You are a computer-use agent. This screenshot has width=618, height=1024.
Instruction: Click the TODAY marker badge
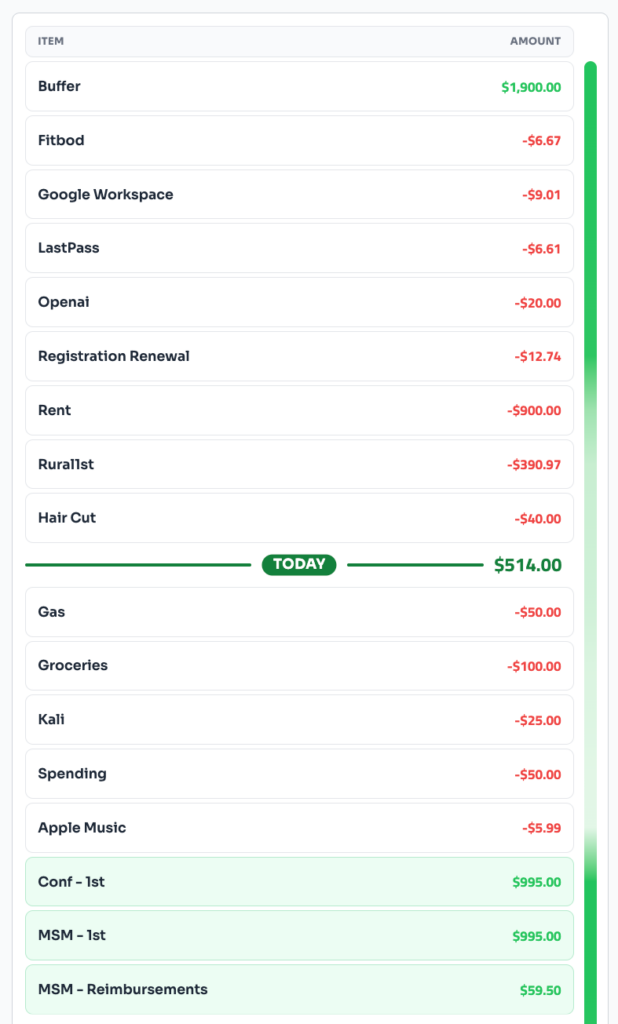click(299, 565)
